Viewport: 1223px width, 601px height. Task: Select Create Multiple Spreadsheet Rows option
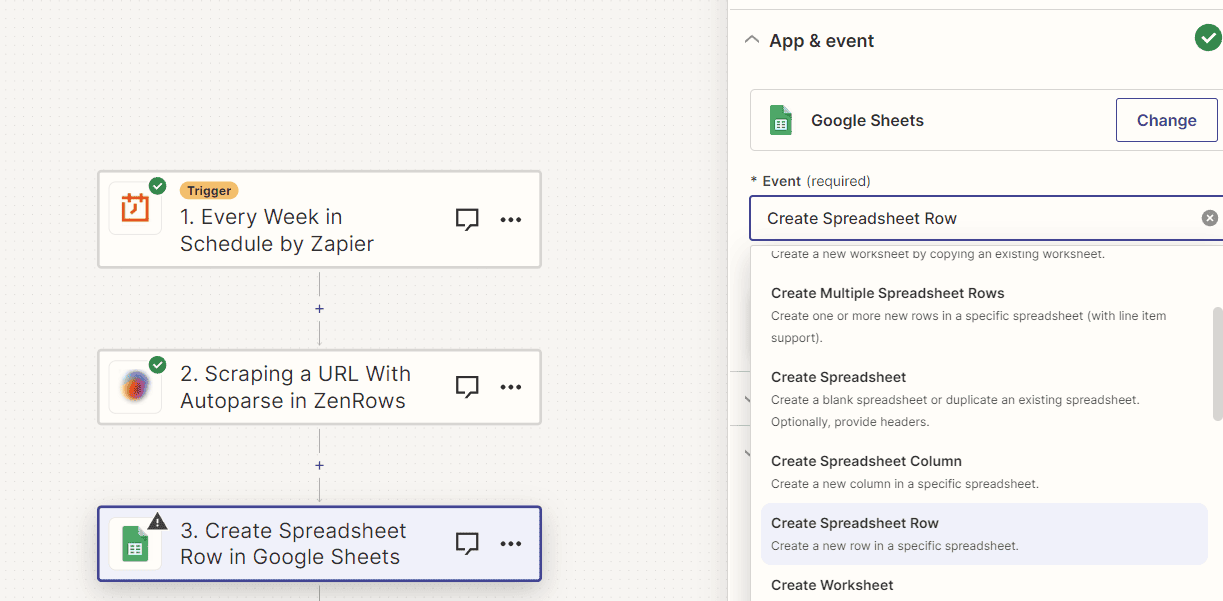click(x=984, y=315)
